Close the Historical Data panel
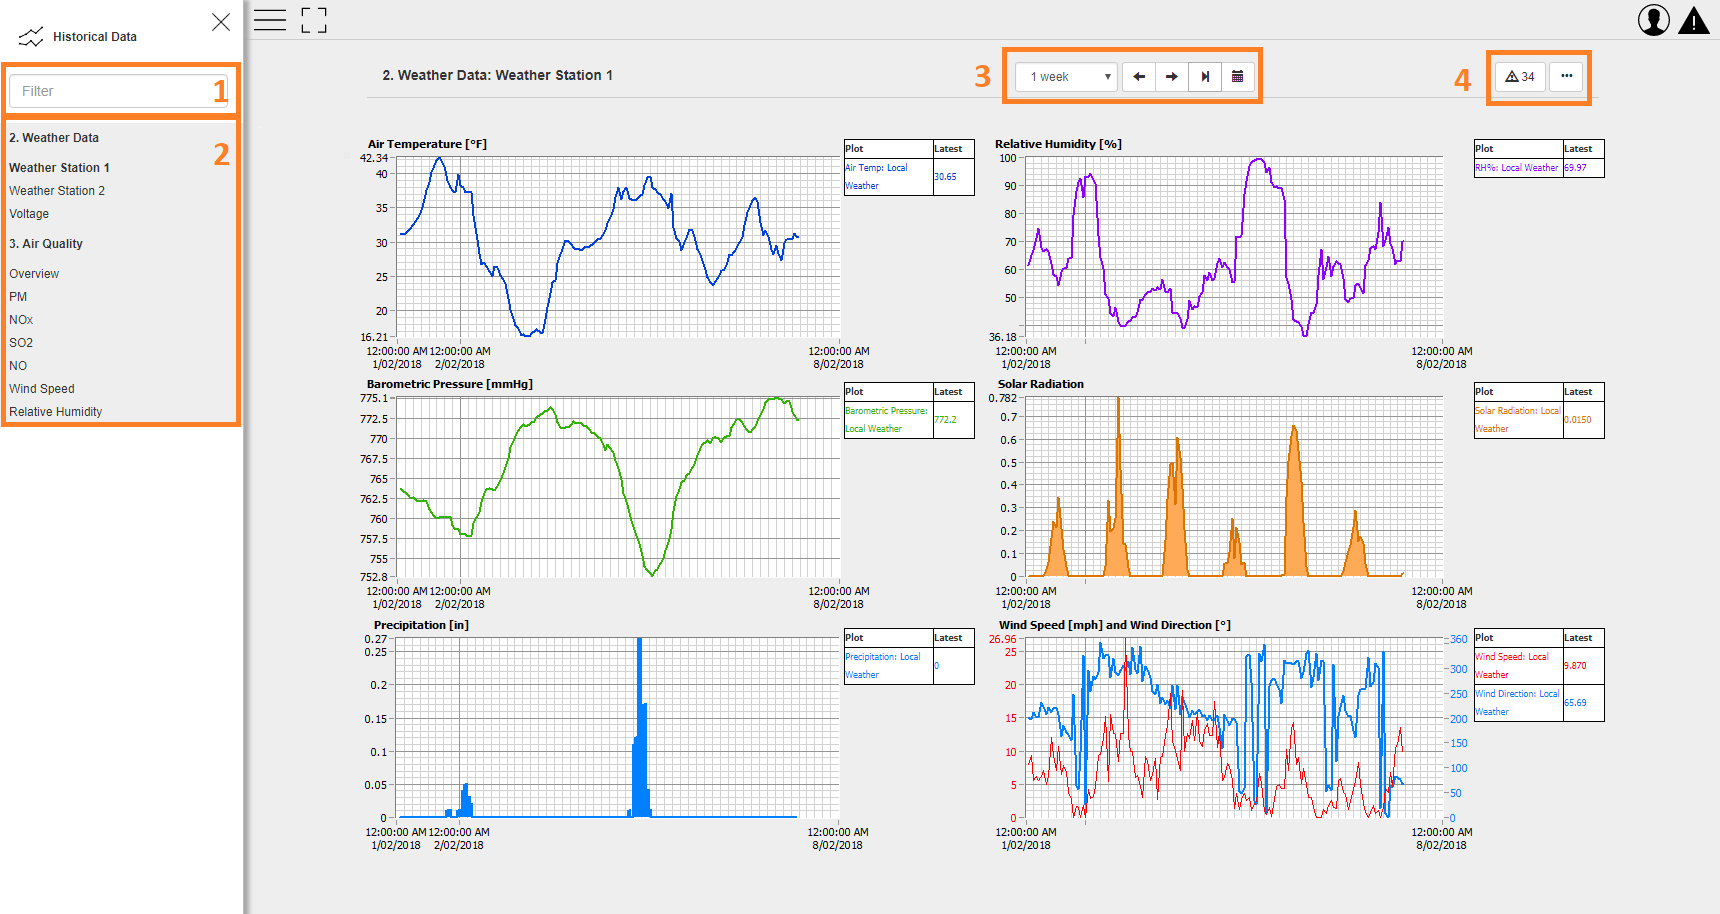The image size is (1720, 914). click(221, 22)
